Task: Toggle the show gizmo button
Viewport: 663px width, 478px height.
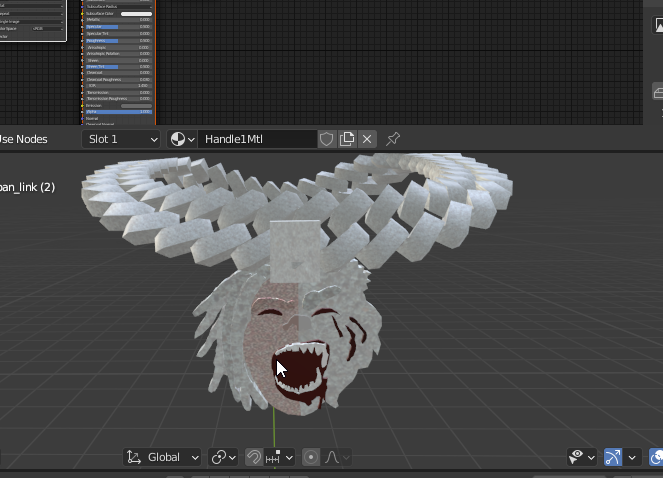Action: [613, 457]
